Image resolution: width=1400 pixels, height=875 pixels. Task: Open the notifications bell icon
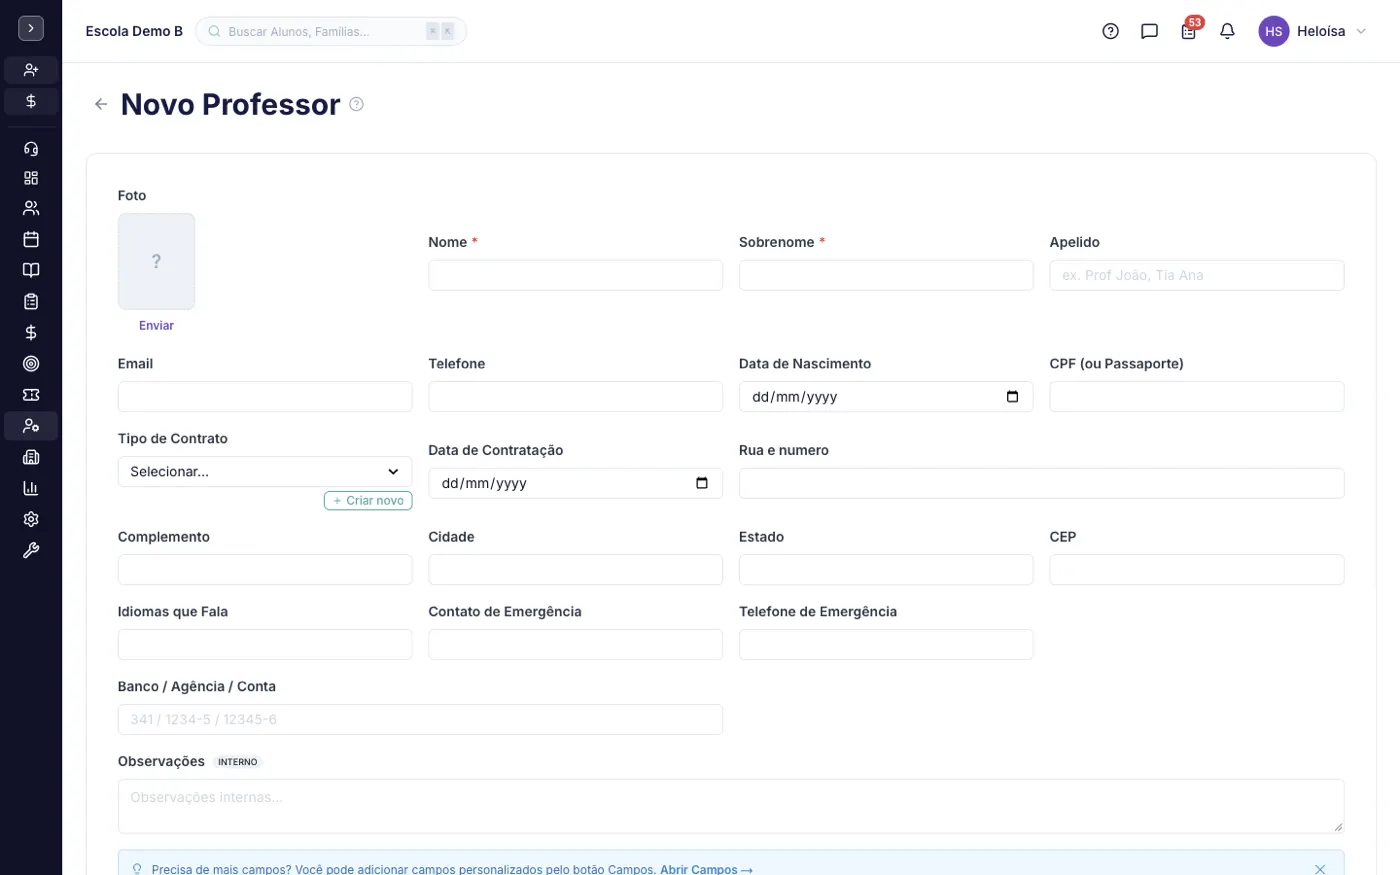(1227, 31)
